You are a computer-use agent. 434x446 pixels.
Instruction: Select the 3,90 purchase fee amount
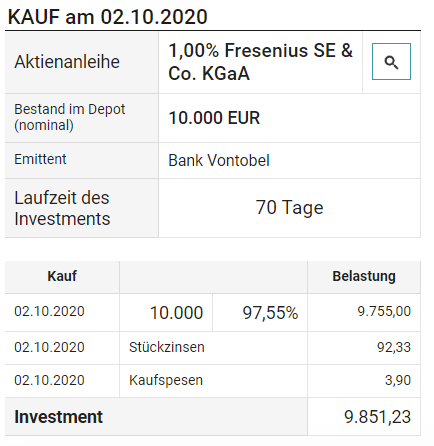coord(398,380)
